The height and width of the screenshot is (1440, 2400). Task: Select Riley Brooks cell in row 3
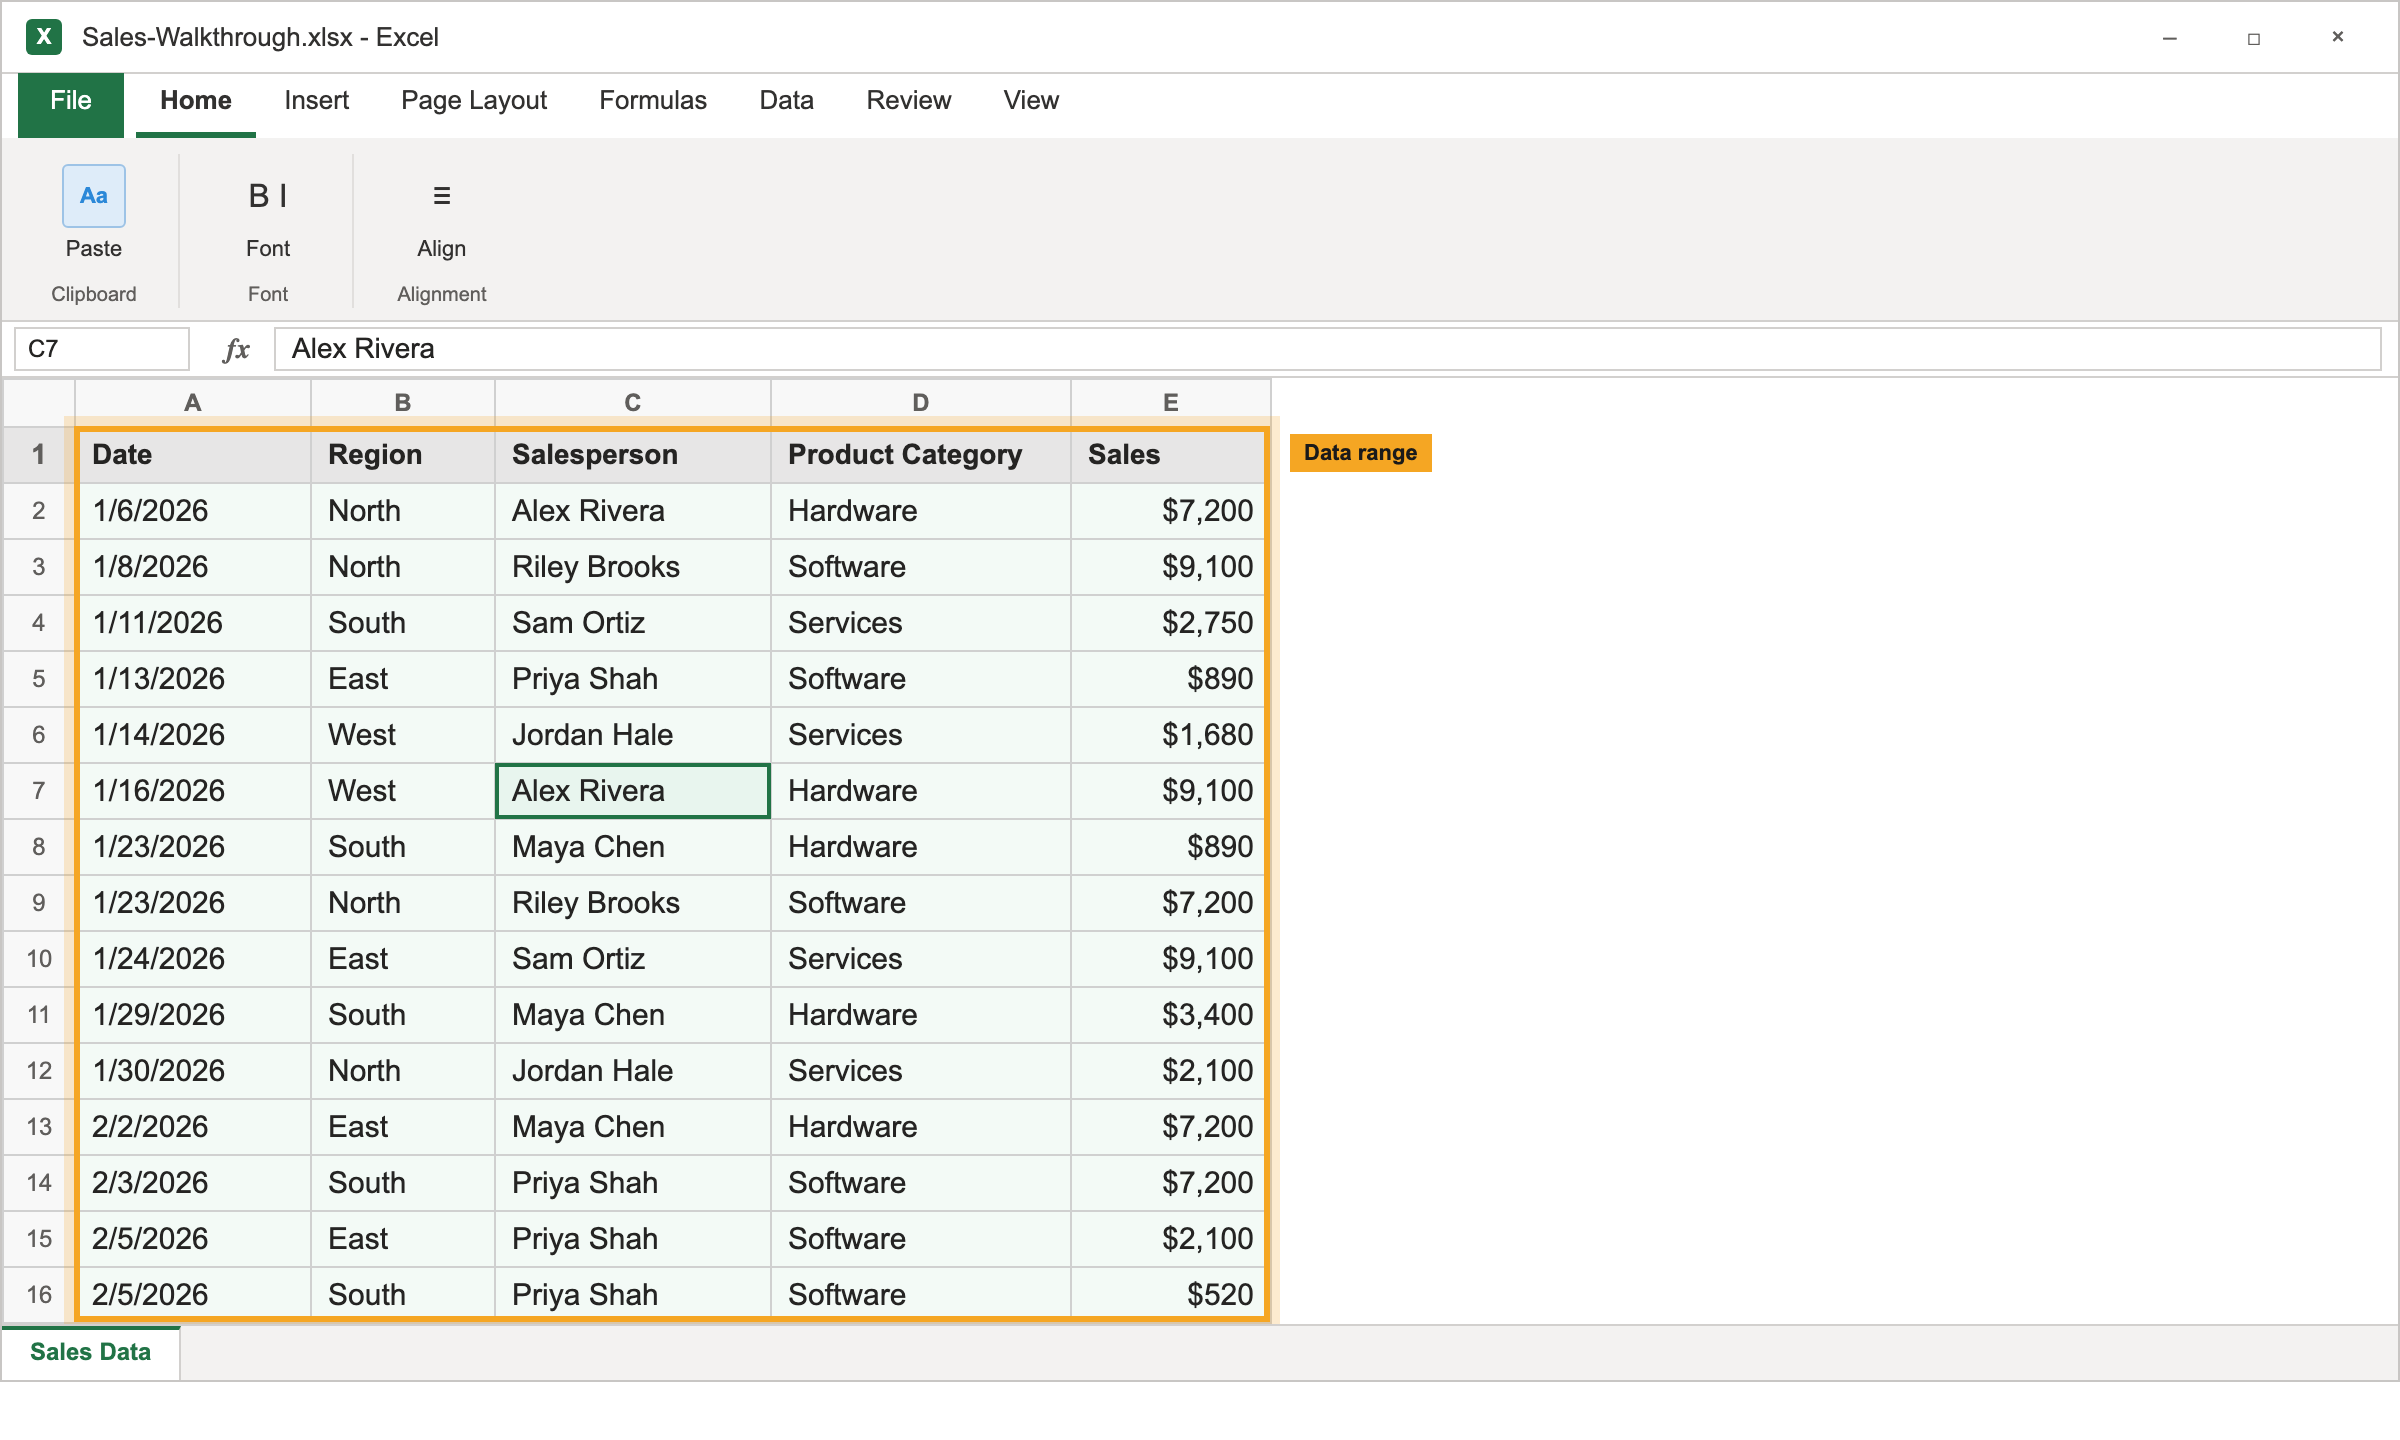[x=633, y=567]
